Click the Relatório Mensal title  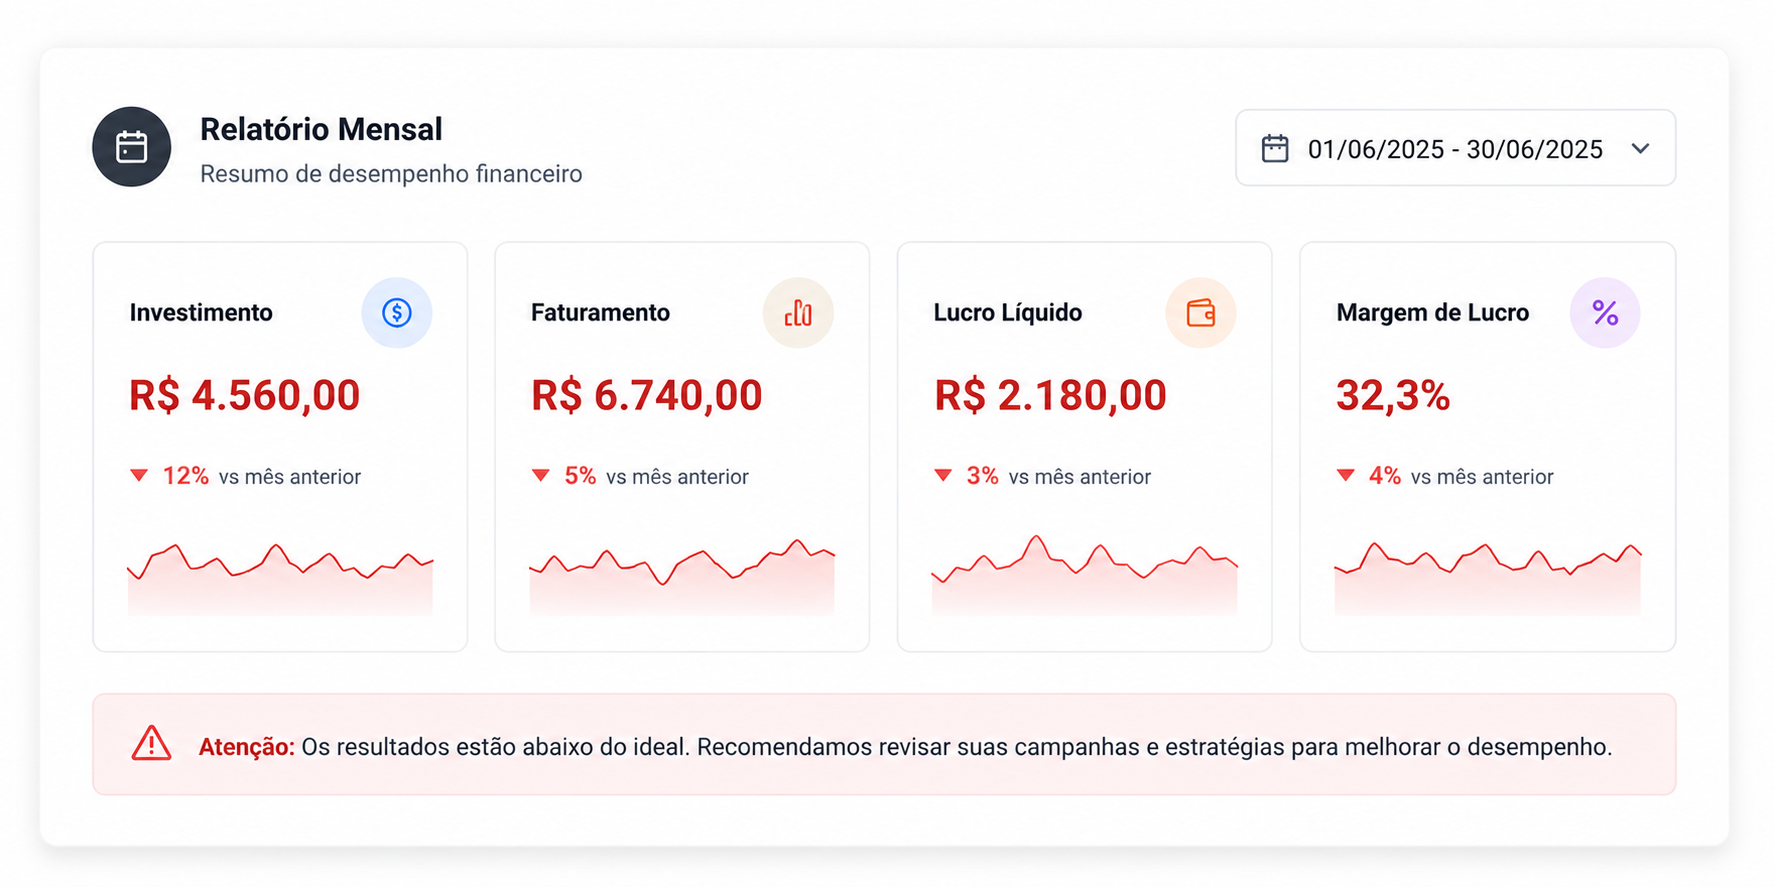pyautogui.click(x=321, y=129)
